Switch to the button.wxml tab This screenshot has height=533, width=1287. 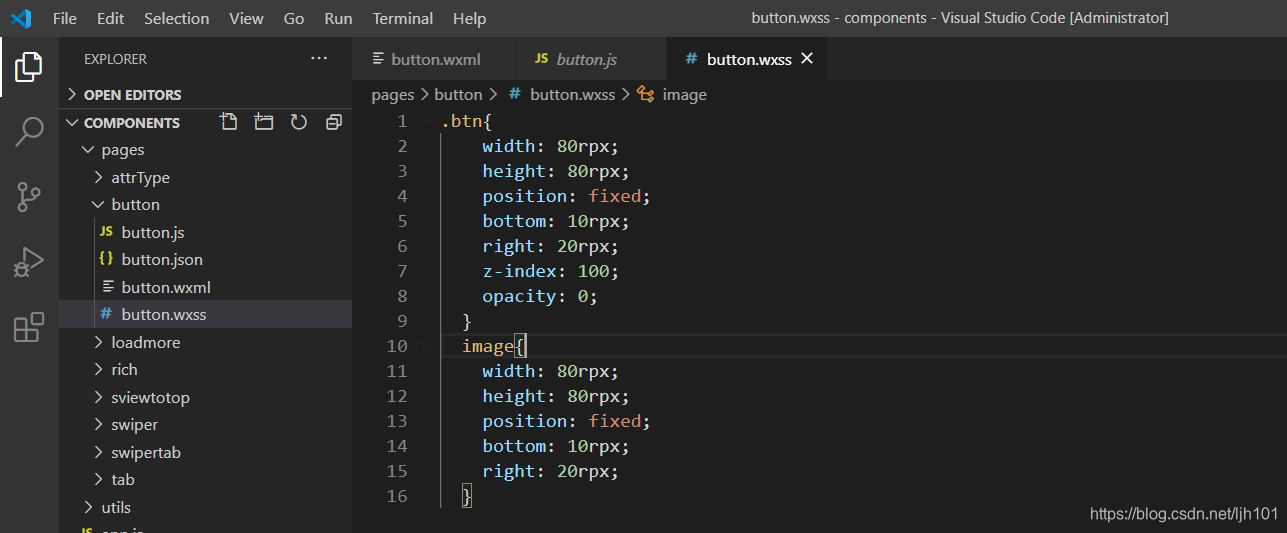(x=434, y=59)
